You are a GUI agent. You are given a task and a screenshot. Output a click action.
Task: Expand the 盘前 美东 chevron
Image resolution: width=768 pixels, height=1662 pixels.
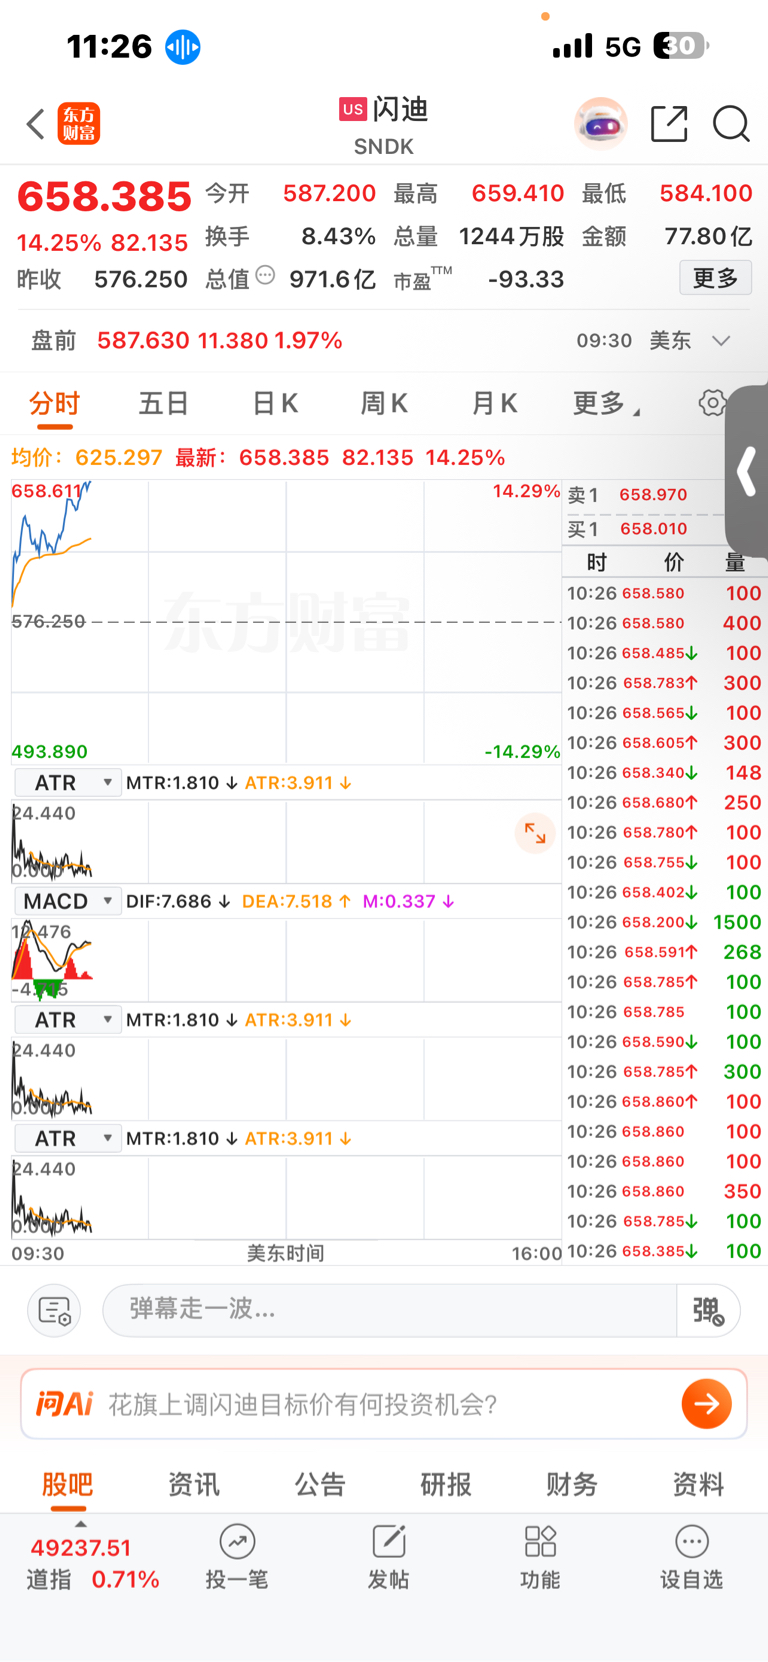(x=721, y=341)
